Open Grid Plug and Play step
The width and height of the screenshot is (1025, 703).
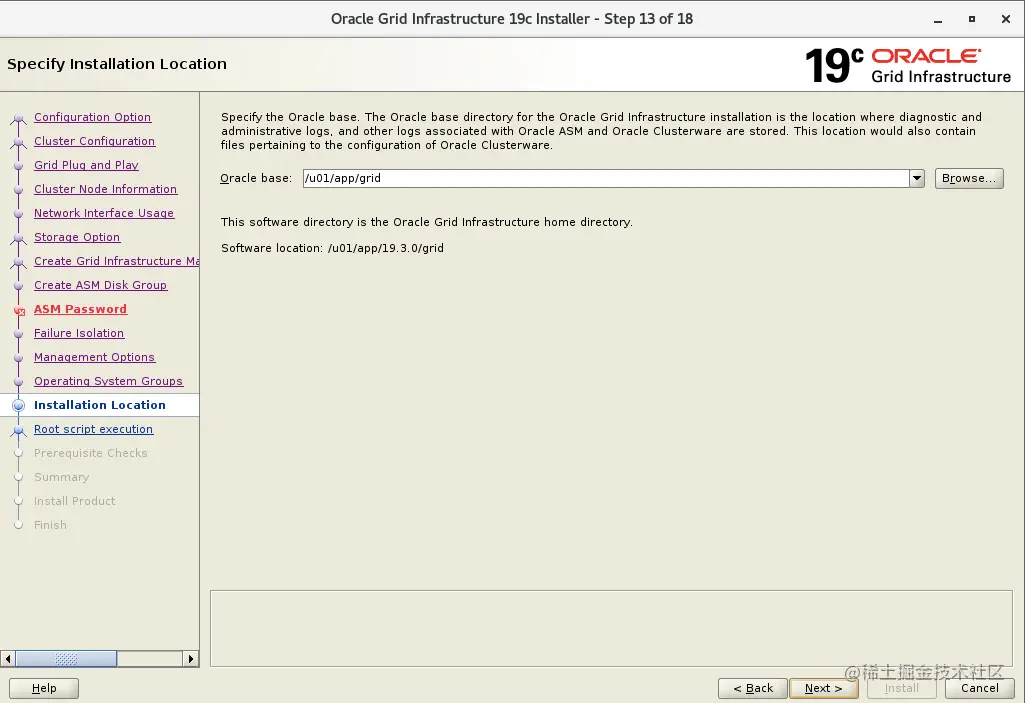pos(86,165)
